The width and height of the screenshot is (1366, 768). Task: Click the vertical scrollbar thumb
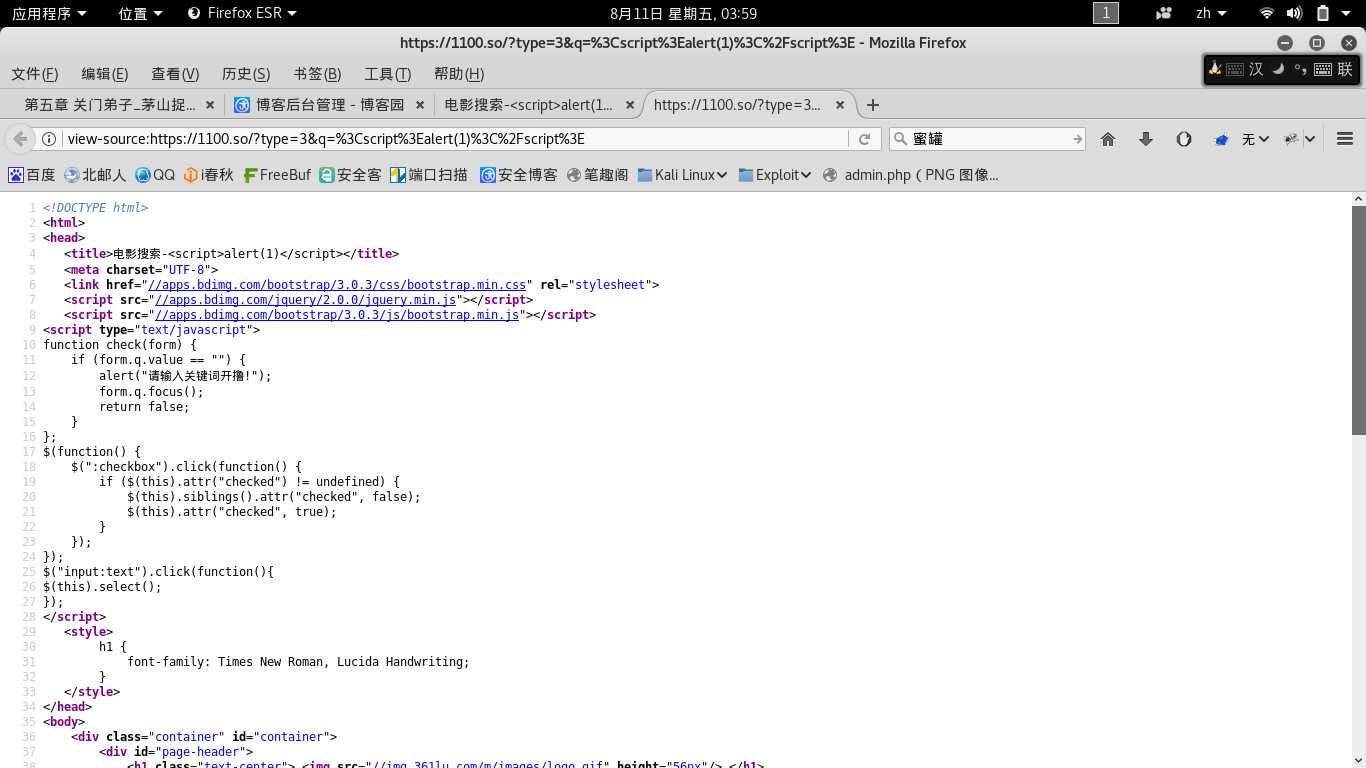coord(1359,320)
